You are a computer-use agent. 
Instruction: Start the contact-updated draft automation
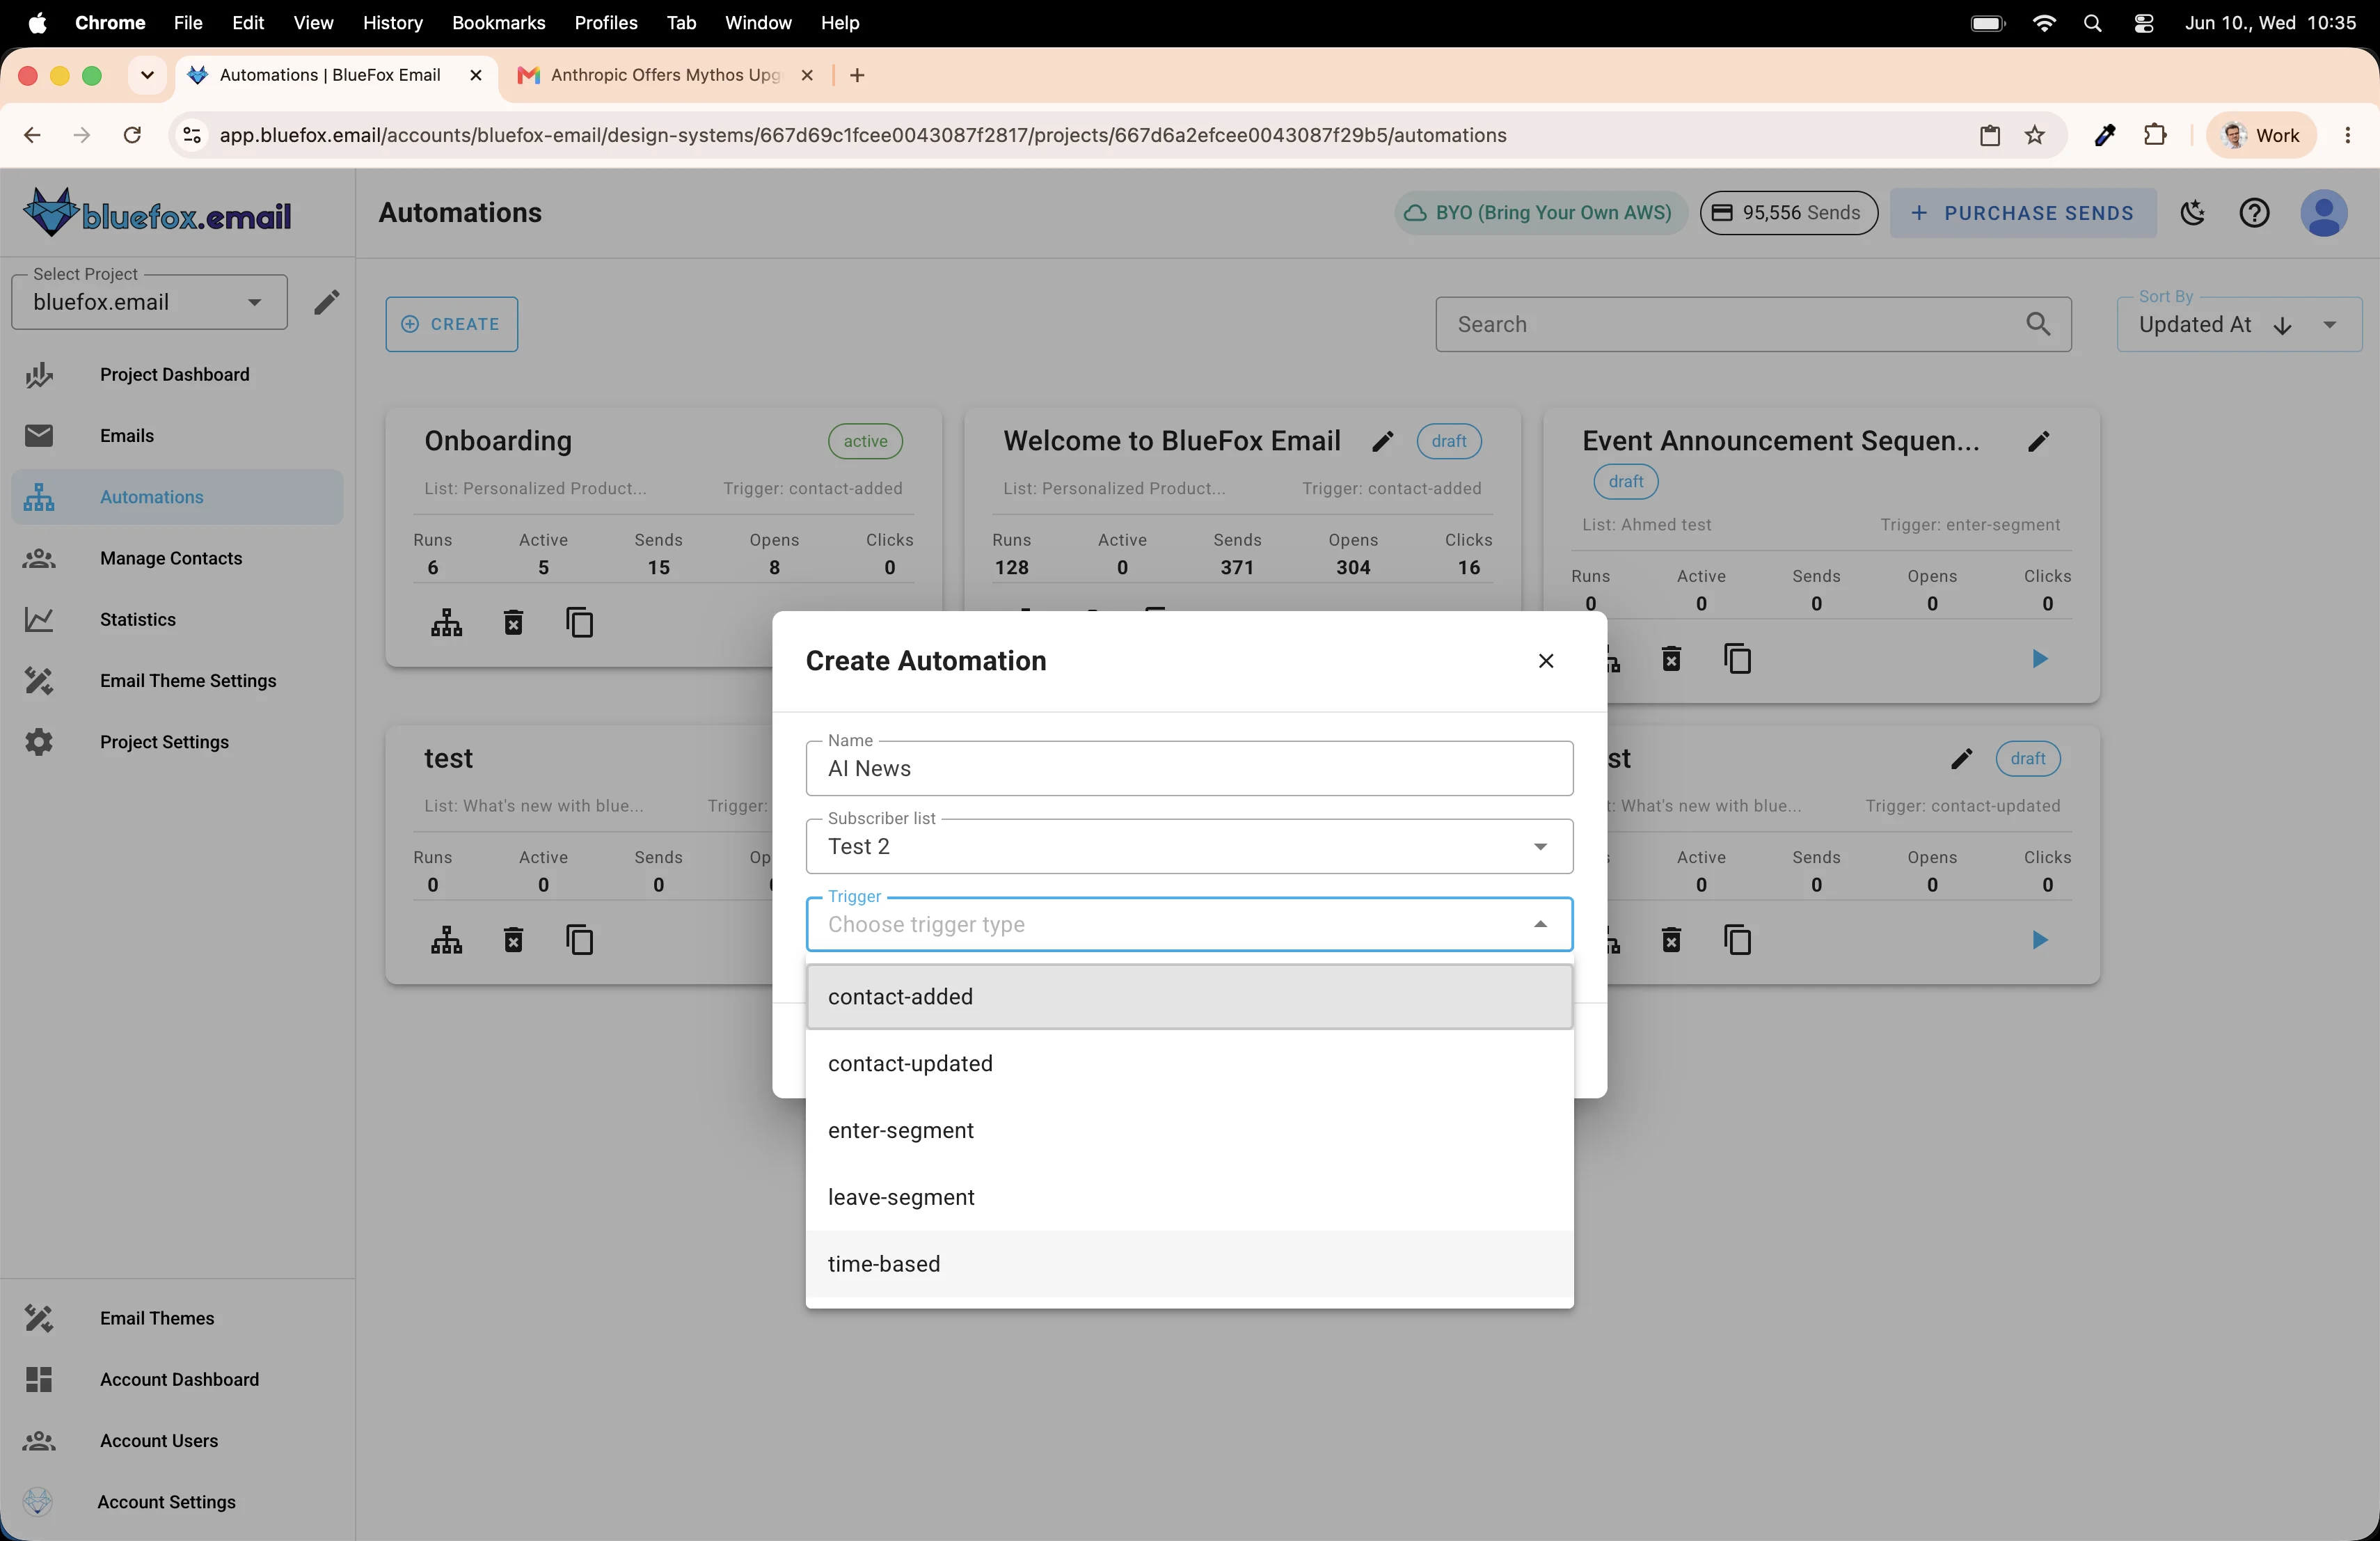[2040, 940]
